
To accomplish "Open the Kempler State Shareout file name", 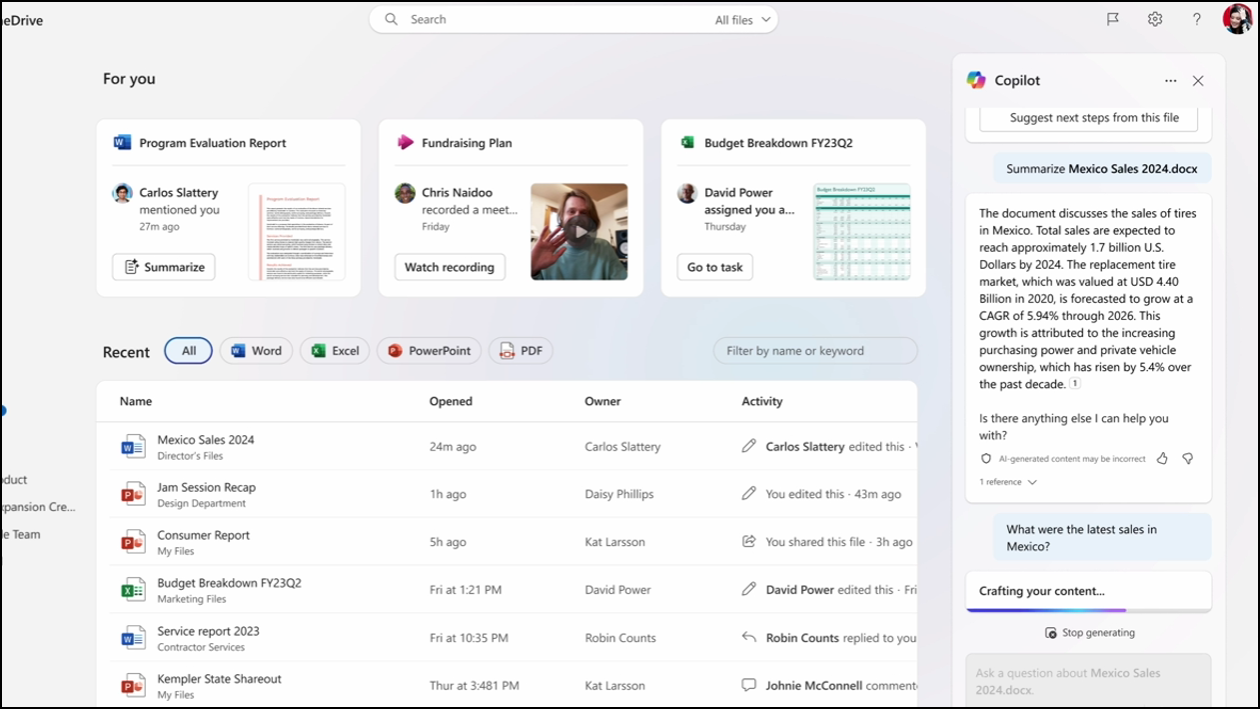I will coord(219,679).
